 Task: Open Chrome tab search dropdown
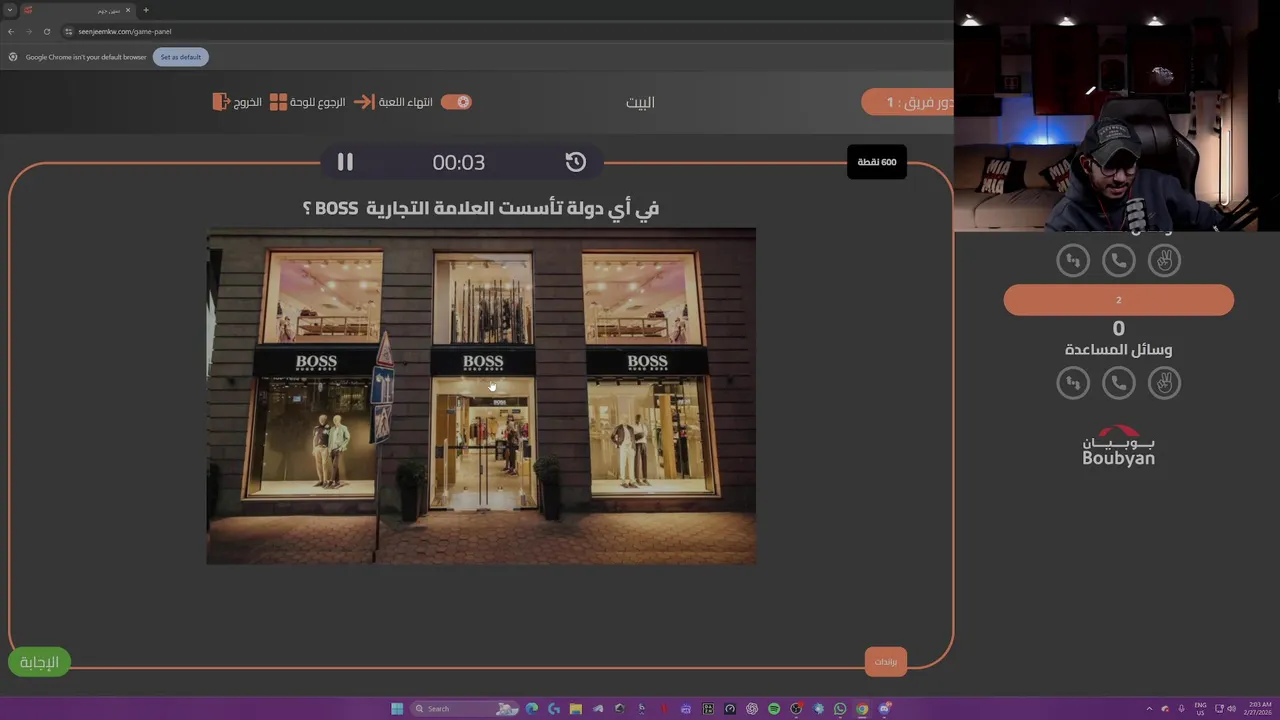[9, 10]
